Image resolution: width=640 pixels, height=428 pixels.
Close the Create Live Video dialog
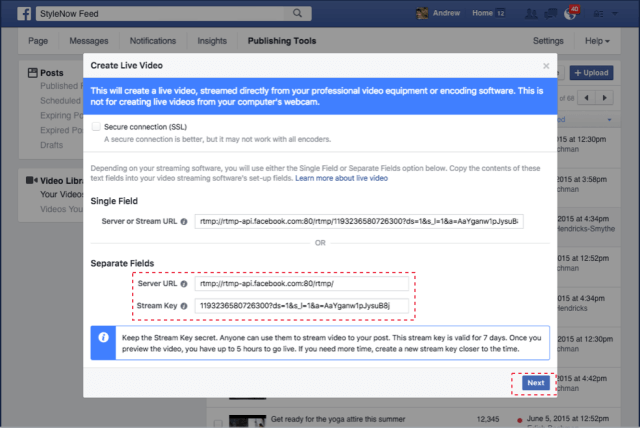[545, 66]
